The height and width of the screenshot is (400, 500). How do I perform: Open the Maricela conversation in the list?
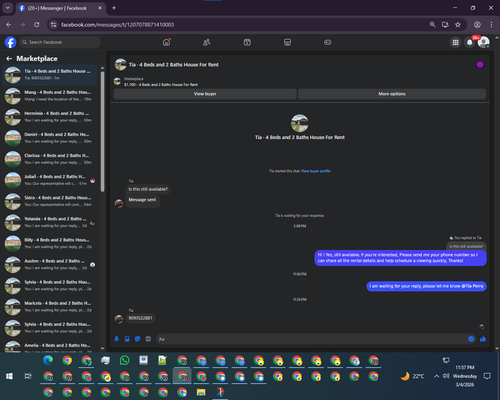pyautogui.click(x=50, y=307)
